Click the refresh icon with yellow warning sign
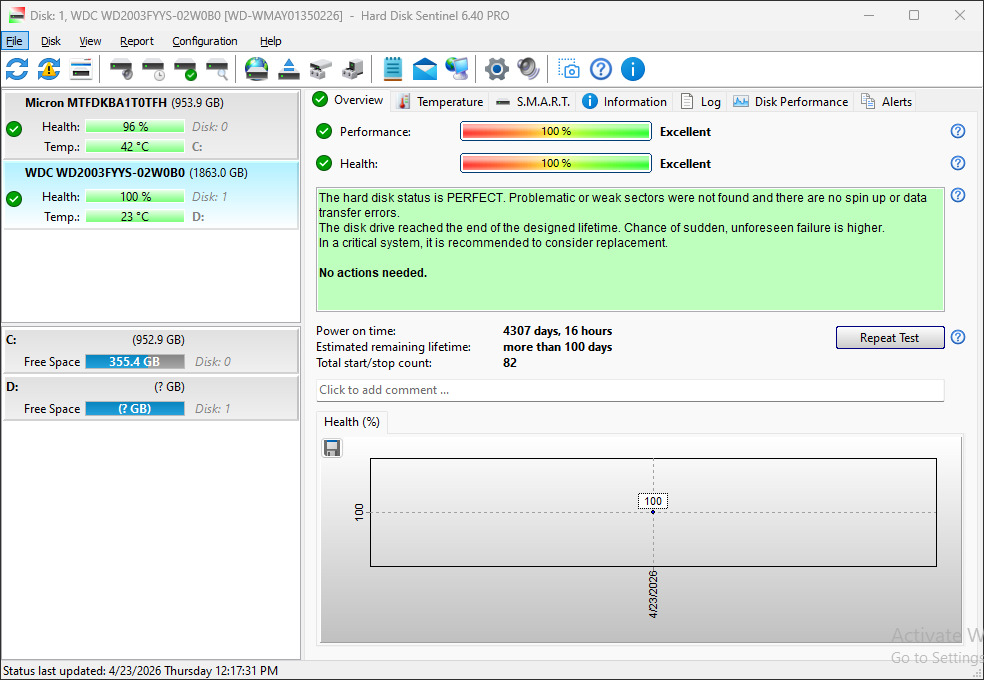 coord(49,69)
